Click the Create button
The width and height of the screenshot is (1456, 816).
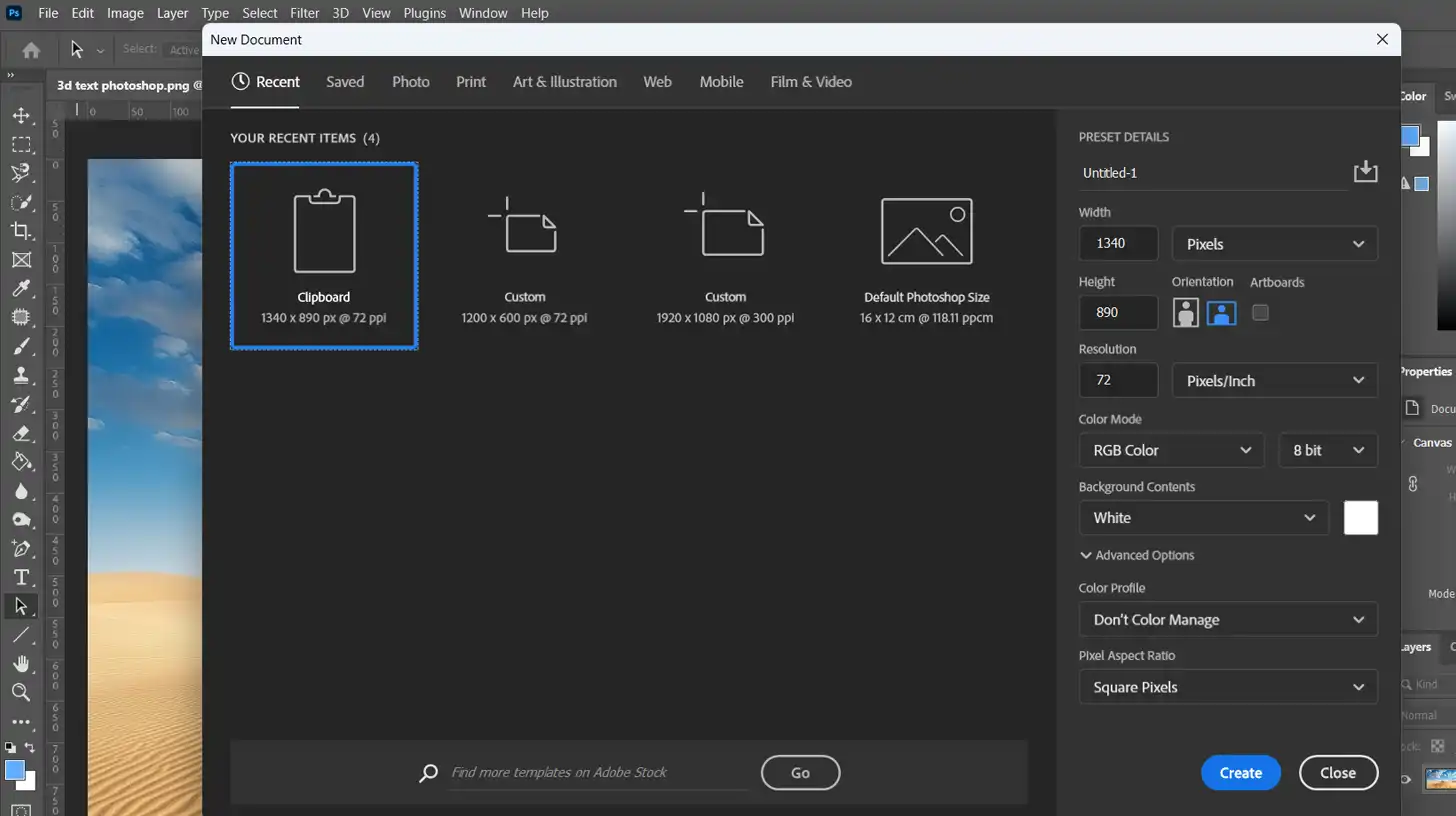1241,773
